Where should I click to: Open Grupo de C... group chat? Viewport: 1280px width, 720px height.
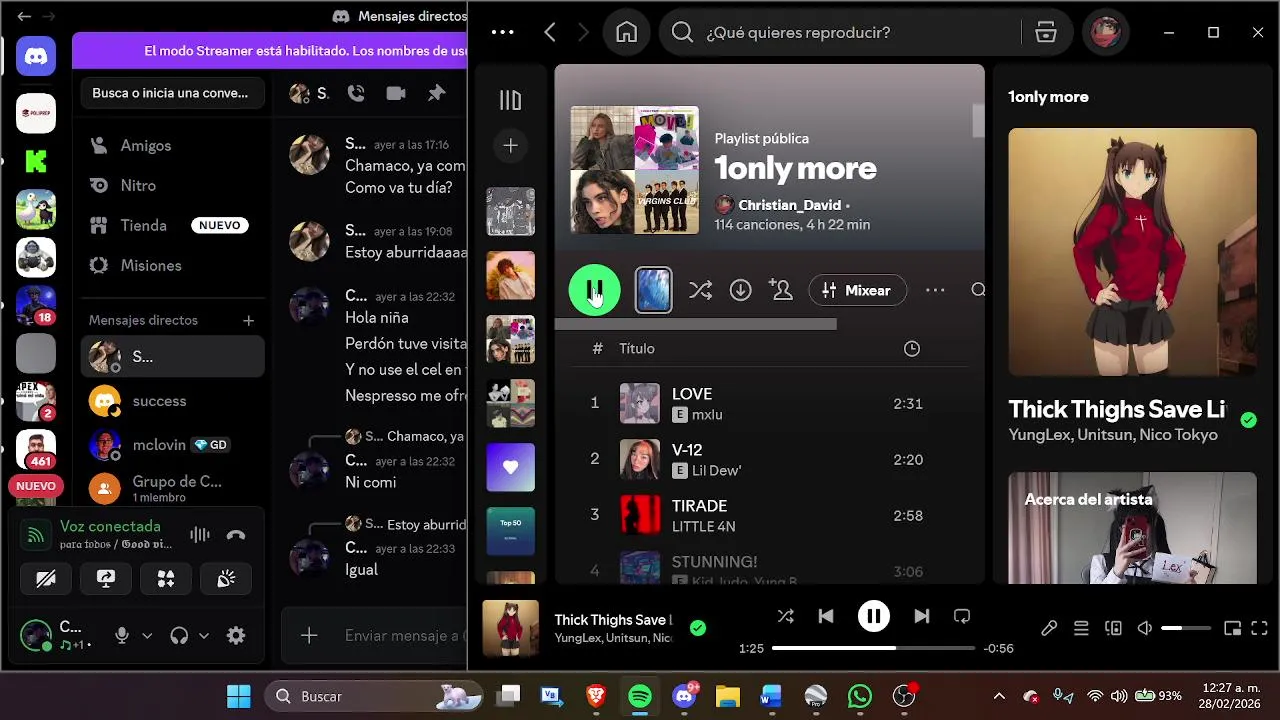[x=172, y=488]
